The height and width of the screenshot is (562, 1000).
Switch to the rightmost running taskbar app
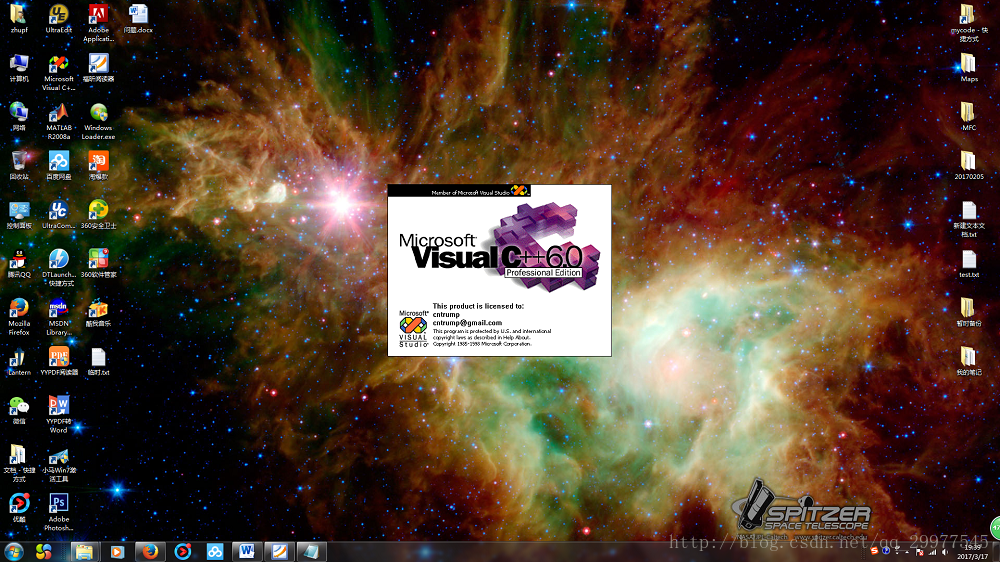click(x=311, y=551)
